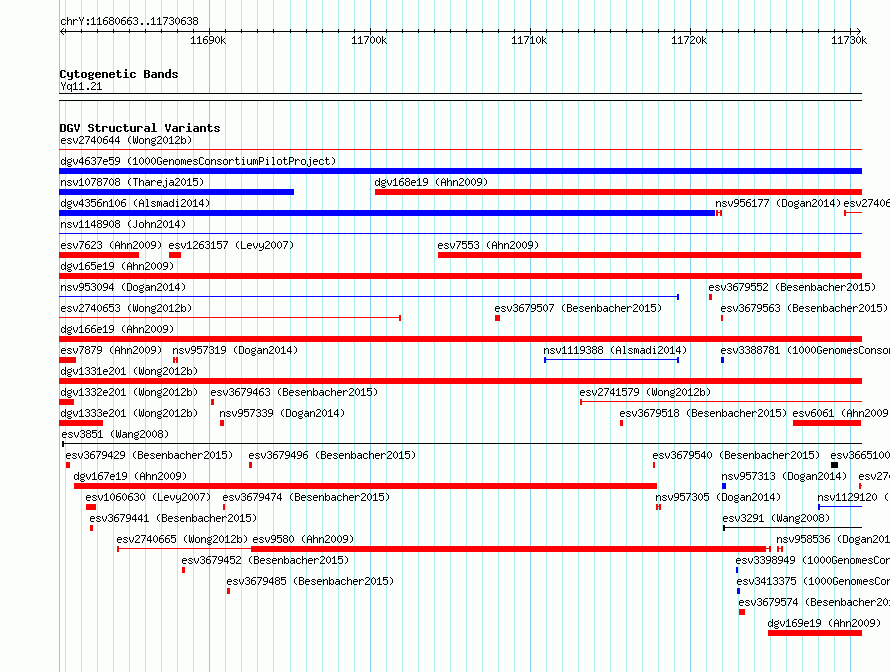Select esv1060630 (Levy2007) label

pyautogui.click(x=148, y=497)
